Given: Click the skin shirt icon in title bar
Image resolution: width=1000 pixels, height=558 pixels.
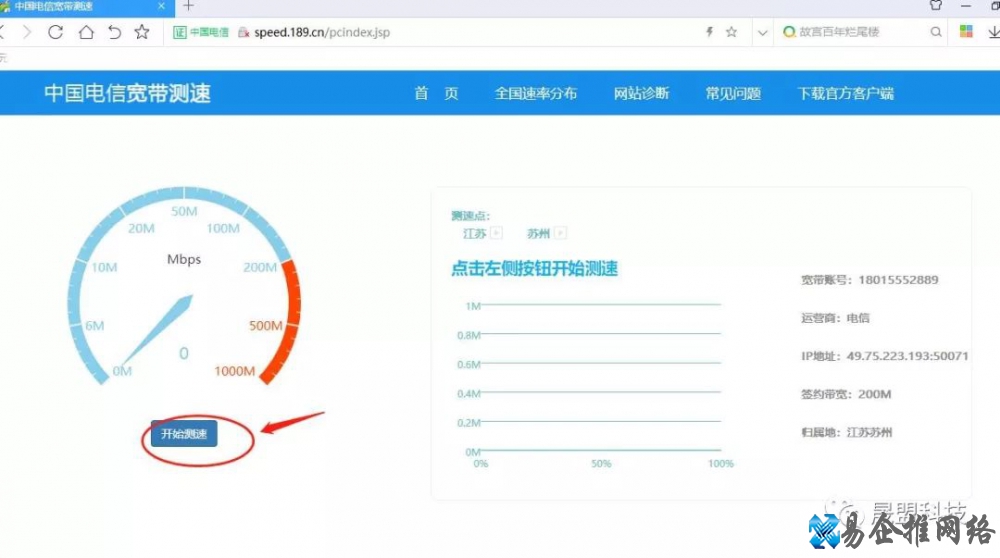Looking at the screenshot, I should click(936, 6).
